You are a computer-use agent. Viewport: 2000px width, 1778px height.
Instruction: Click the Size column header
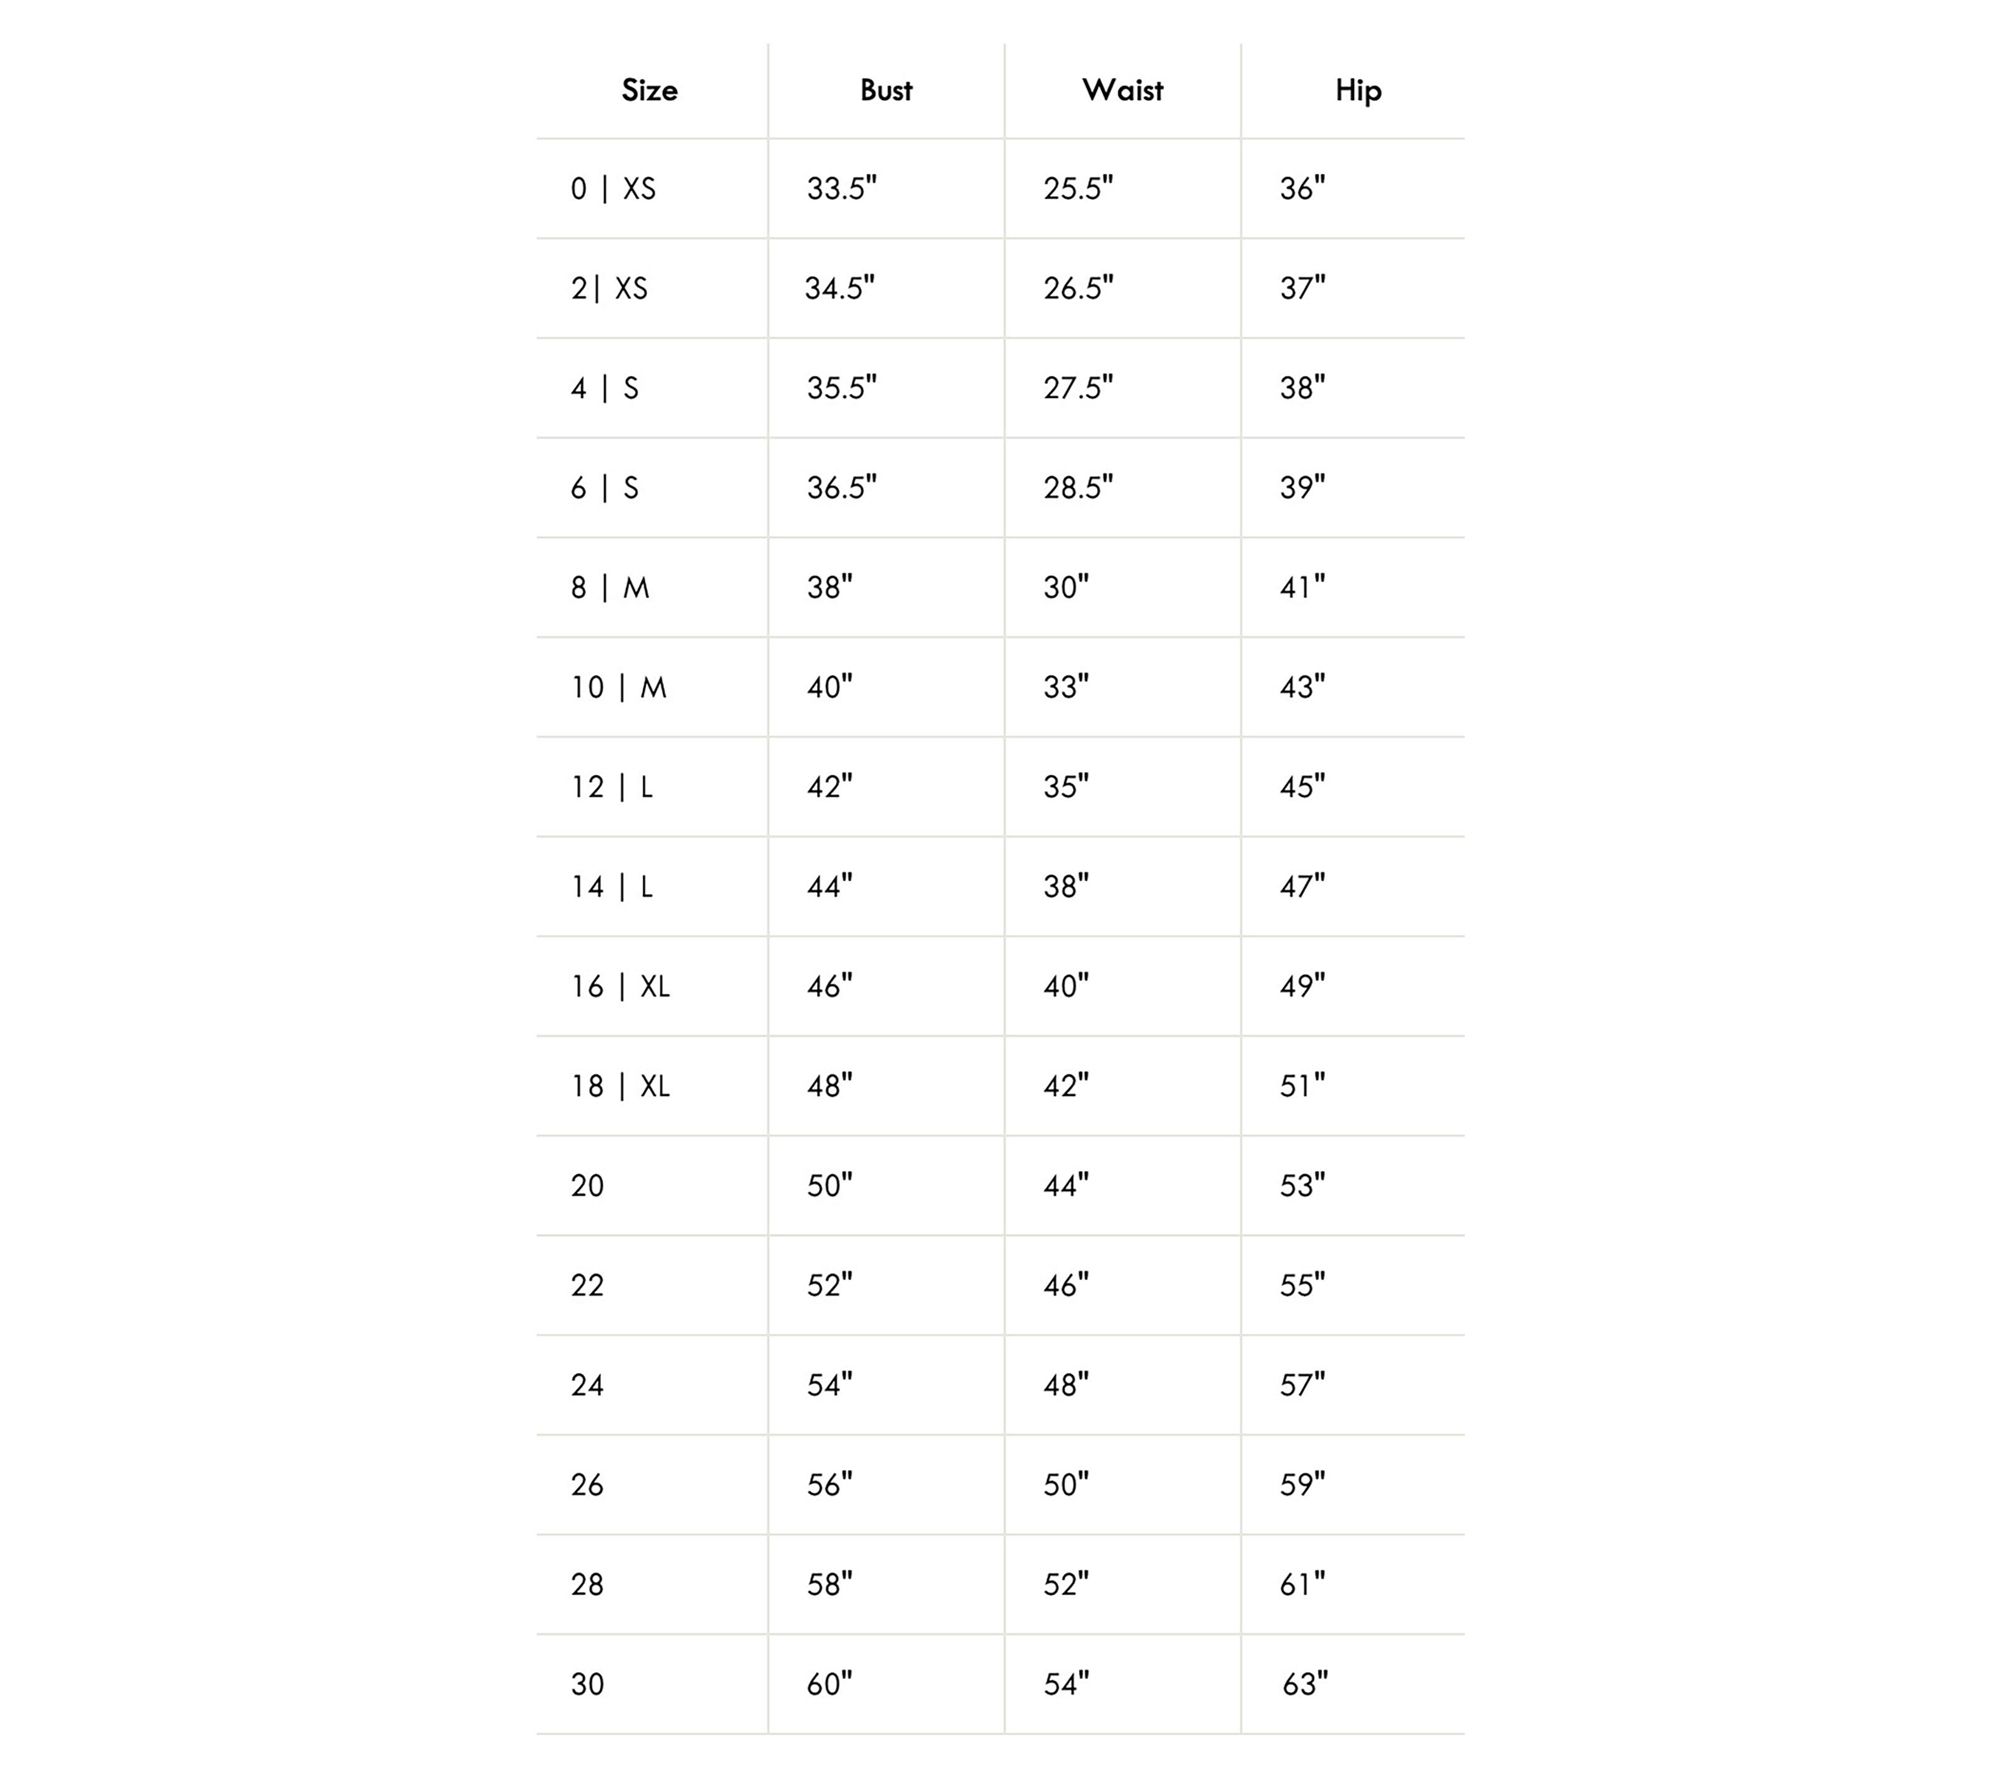(x=649, y=91)
